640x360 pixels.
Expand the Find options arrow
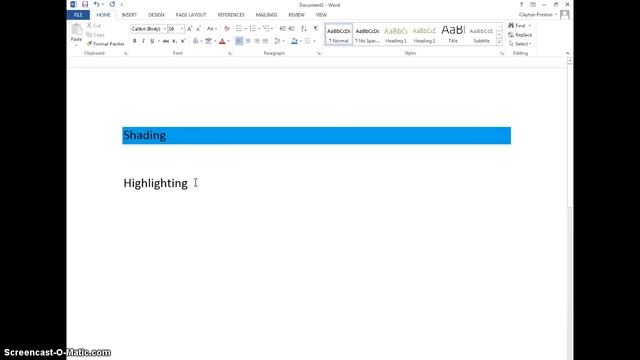tap(530, 26)
